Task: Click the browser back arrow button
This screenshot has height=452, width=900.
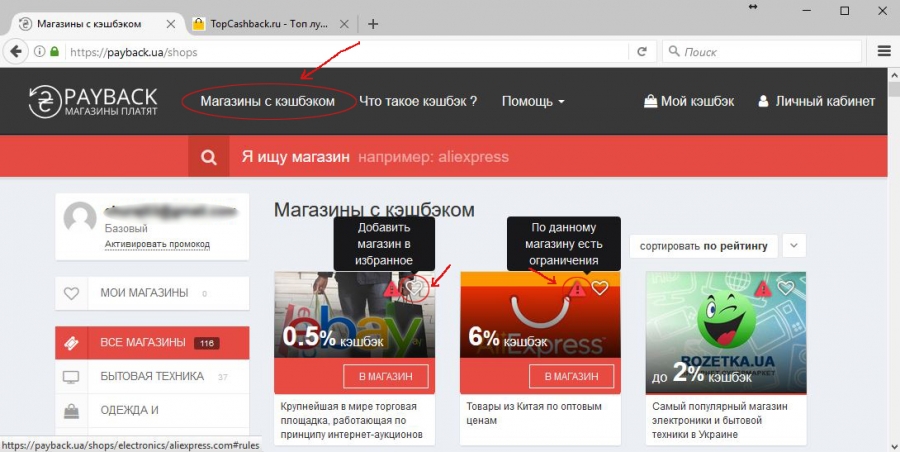Action: [16, 52]
